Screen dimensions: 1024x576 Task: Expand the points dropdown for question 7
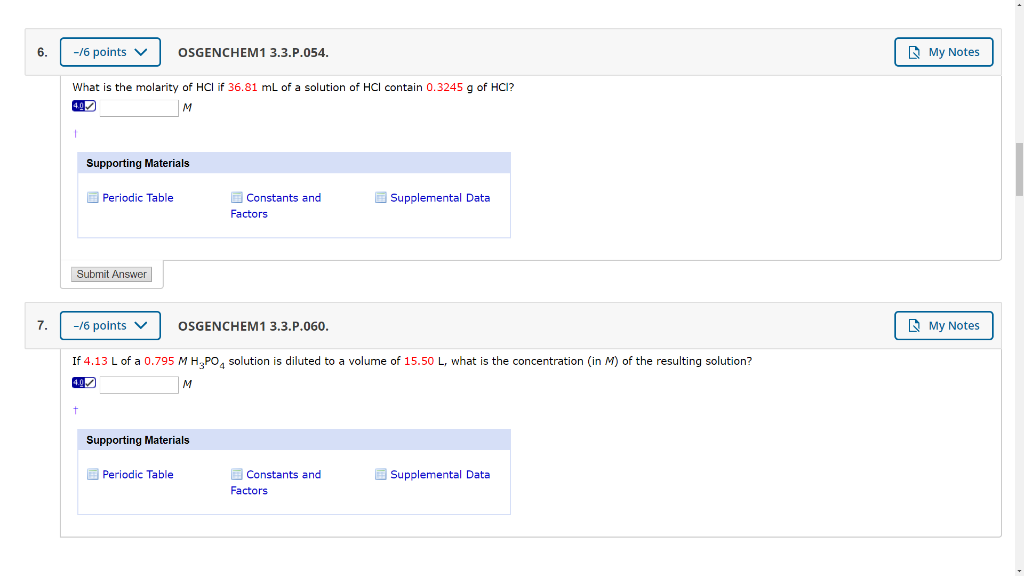point(110,325)
